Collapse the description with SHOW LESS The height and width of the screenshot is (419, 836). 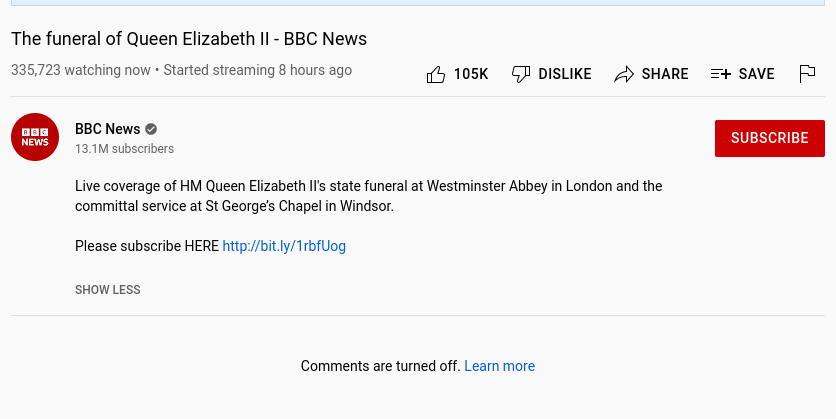pyautogui.click(x=108, y=290)
